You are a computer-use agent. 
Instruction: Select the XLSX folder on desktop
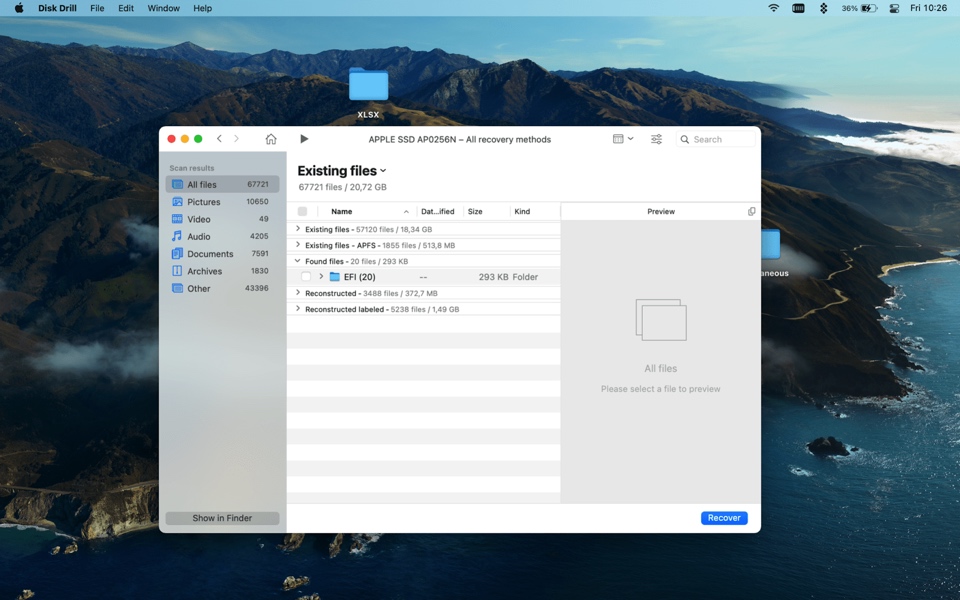click(368, 92)
